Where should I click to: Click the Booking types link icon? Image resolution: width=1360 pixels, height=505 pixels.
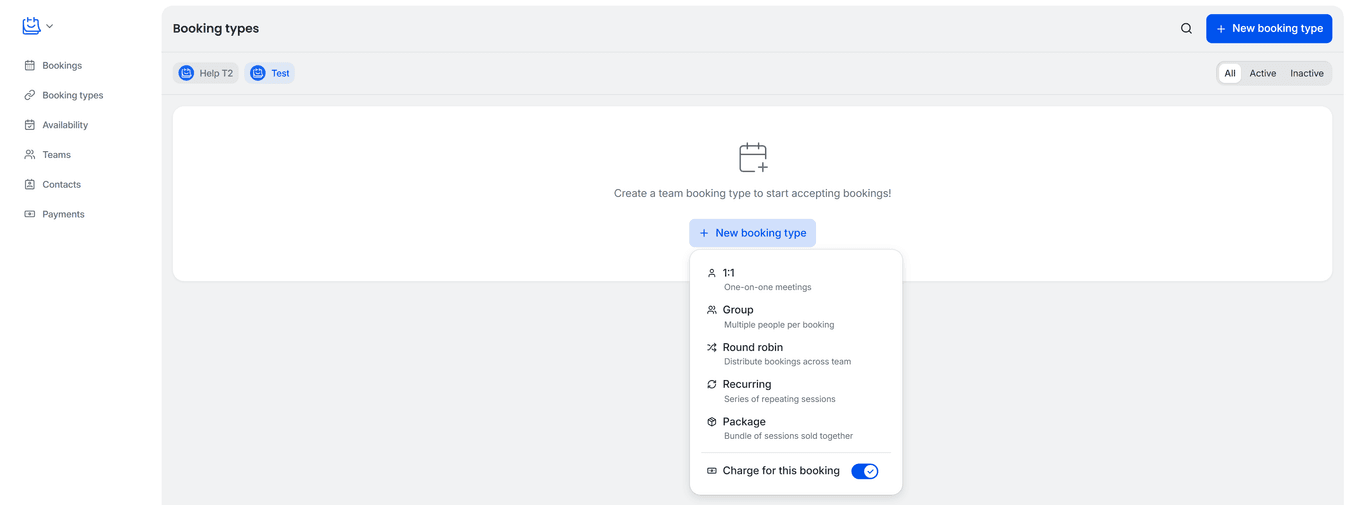click(30, 95)
